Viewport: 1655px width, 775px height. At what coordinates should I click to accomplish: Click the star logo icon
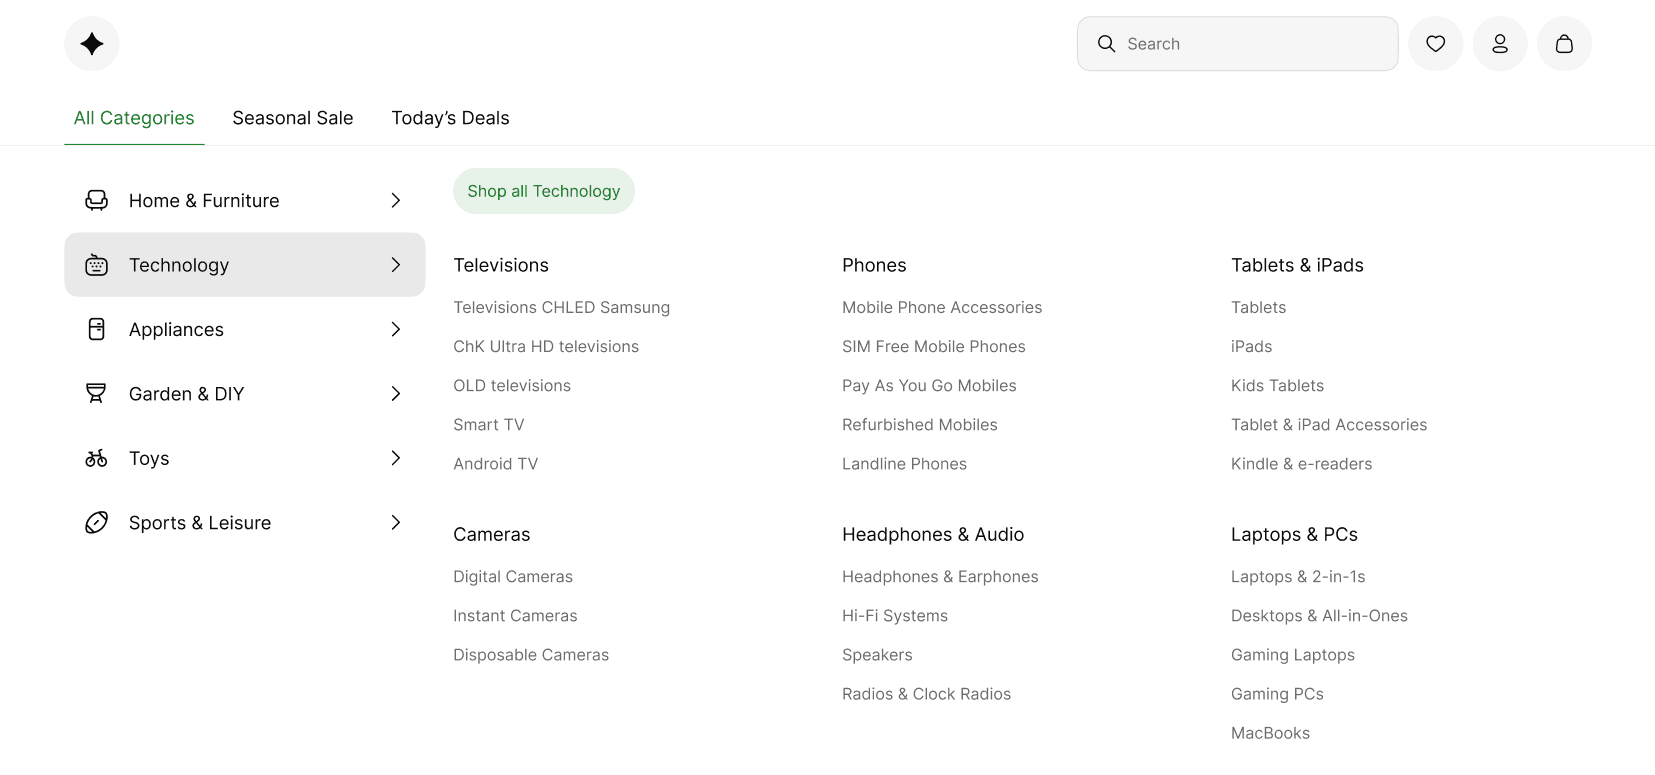coord(92,44)
